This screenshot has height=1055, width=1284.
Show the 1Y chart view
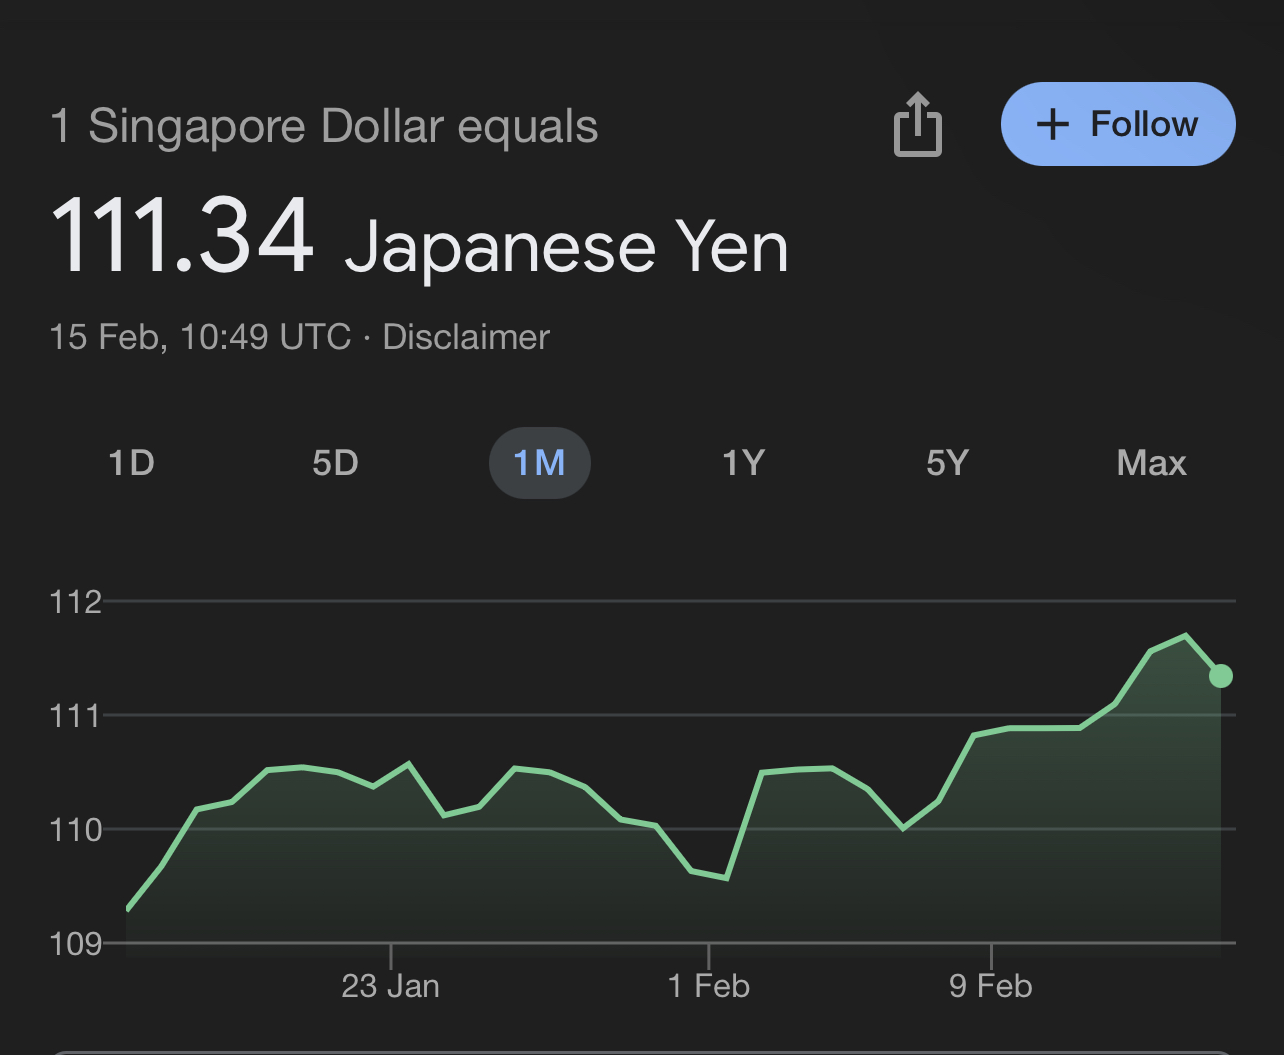[743, 463]
